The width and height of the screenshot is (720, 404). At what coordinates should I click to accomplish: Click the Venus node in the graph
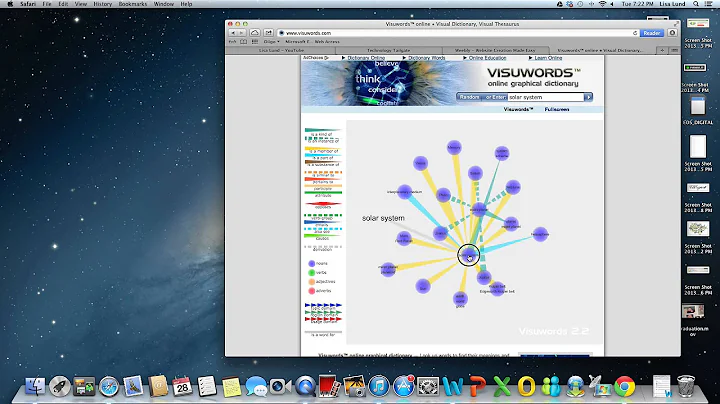[x=420, y=163]
